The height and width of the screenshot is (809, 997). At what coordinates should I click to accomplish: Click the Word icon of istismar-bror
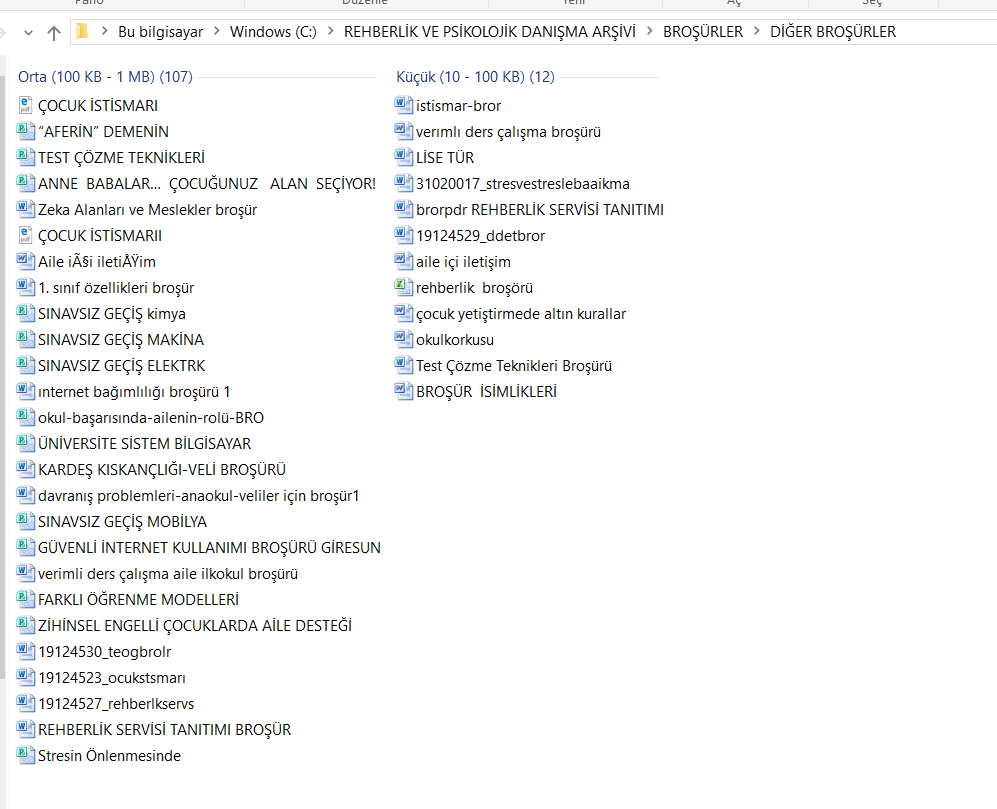(x=404, y=106)
